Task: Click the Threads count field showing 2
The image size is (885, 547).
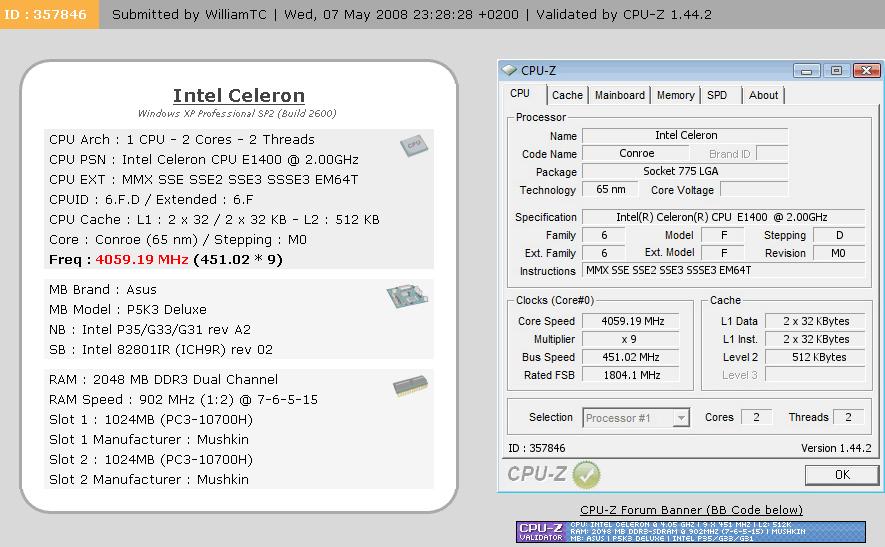Action: point(848,418)
